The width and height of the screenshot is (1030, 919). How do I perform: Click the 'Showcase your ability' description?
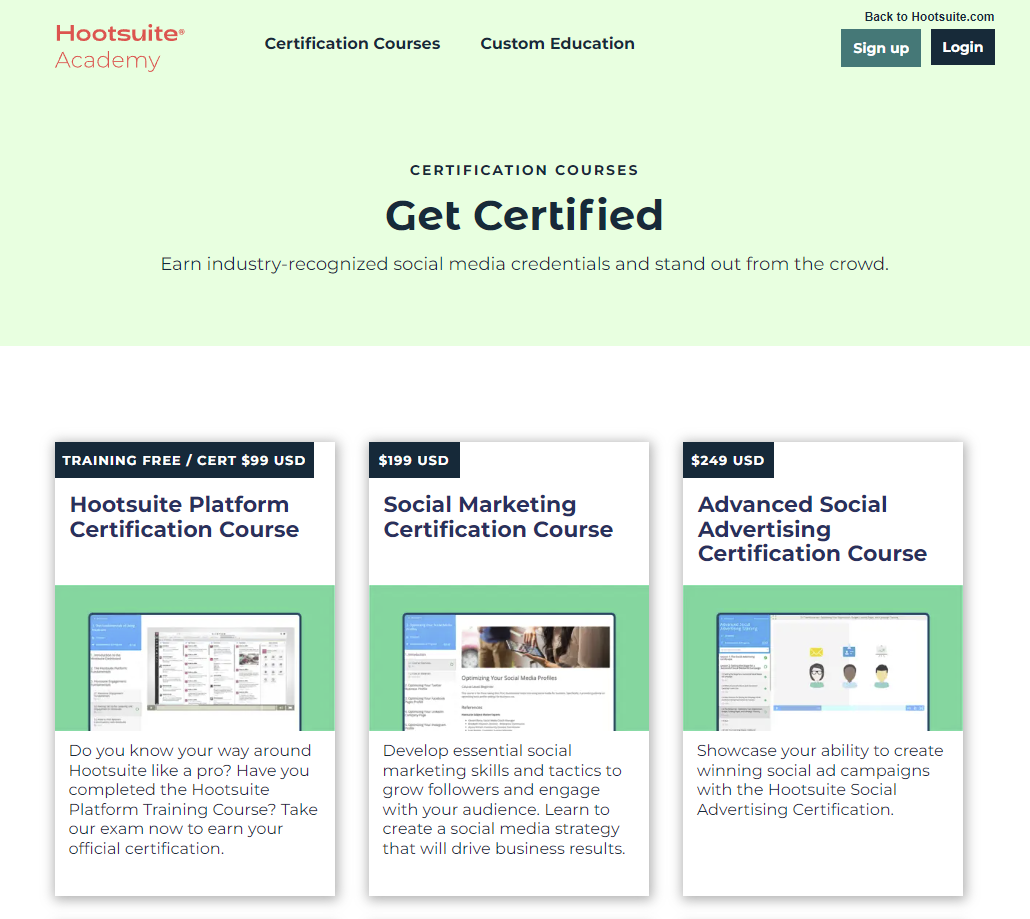click(820, 780)
